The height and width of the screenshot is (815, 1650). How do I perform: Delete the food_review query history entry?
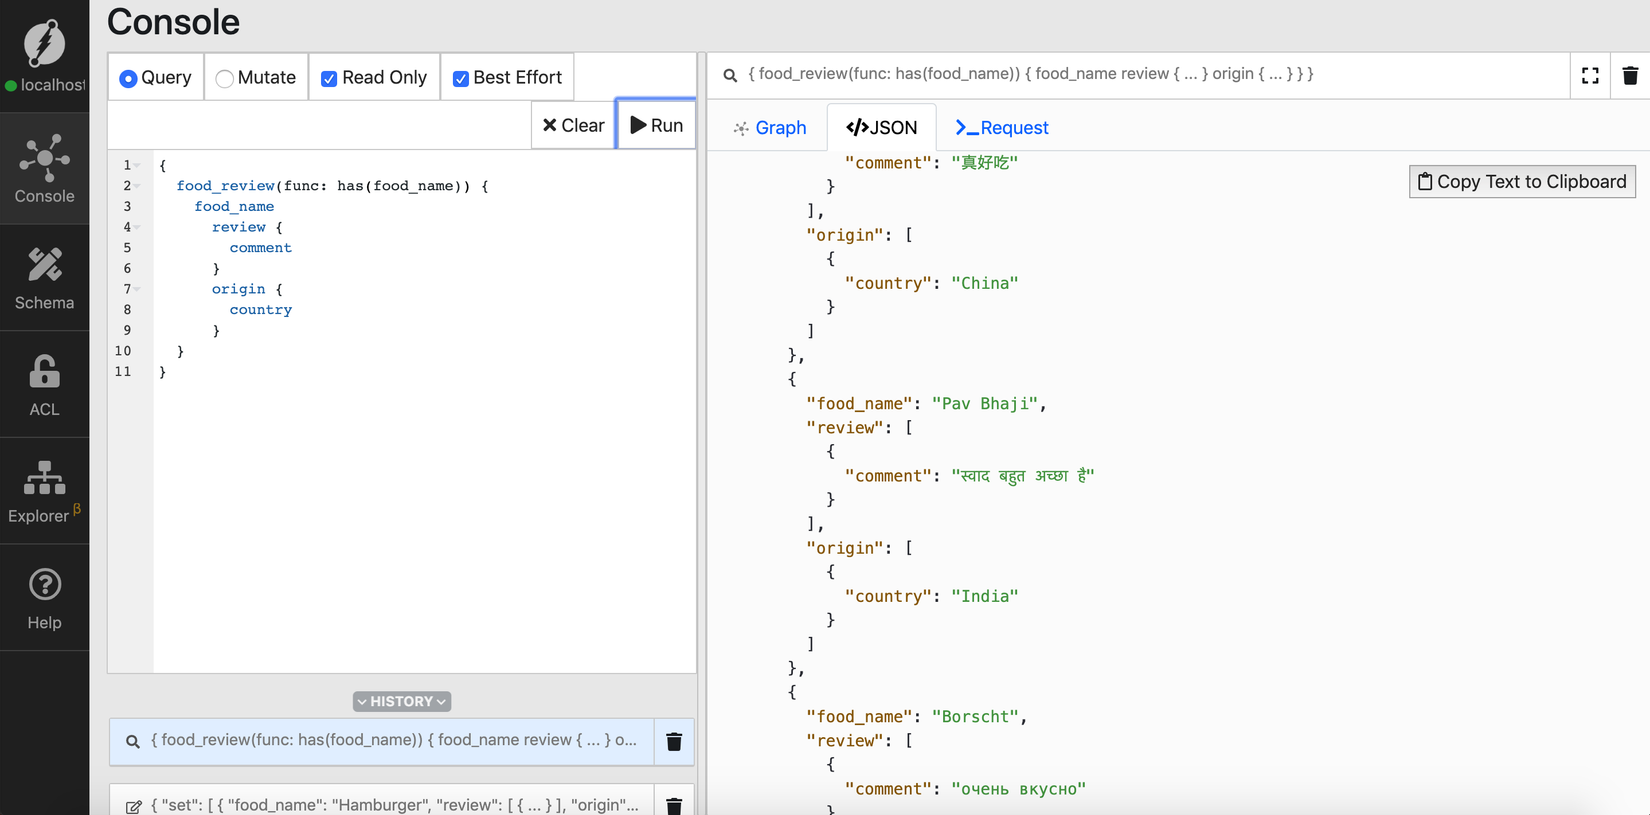tap(674, 742)
